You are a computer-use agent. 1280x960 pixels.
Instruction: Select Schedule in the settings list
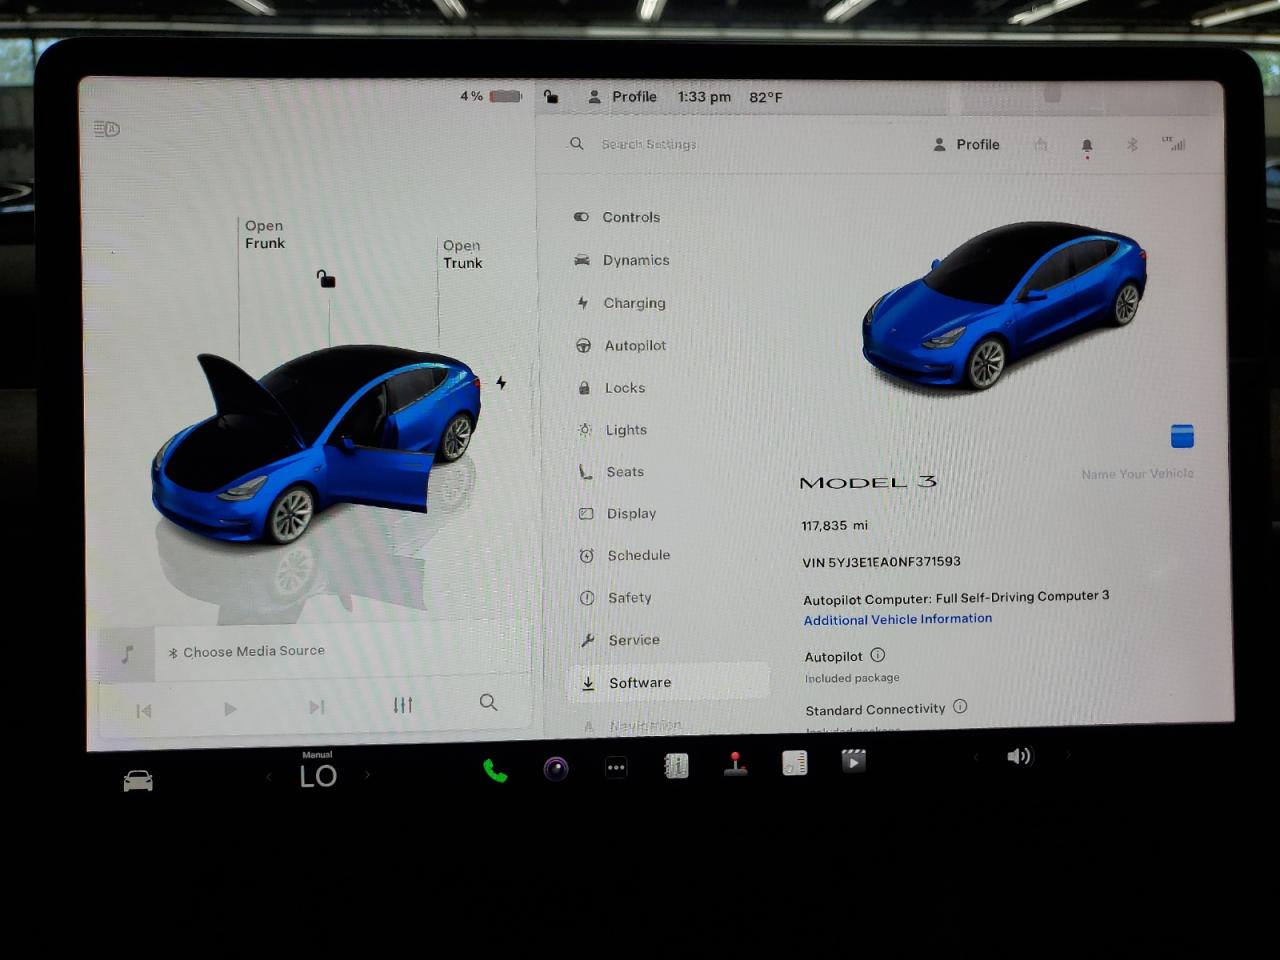pyautogui.click(x=625, y=556)
